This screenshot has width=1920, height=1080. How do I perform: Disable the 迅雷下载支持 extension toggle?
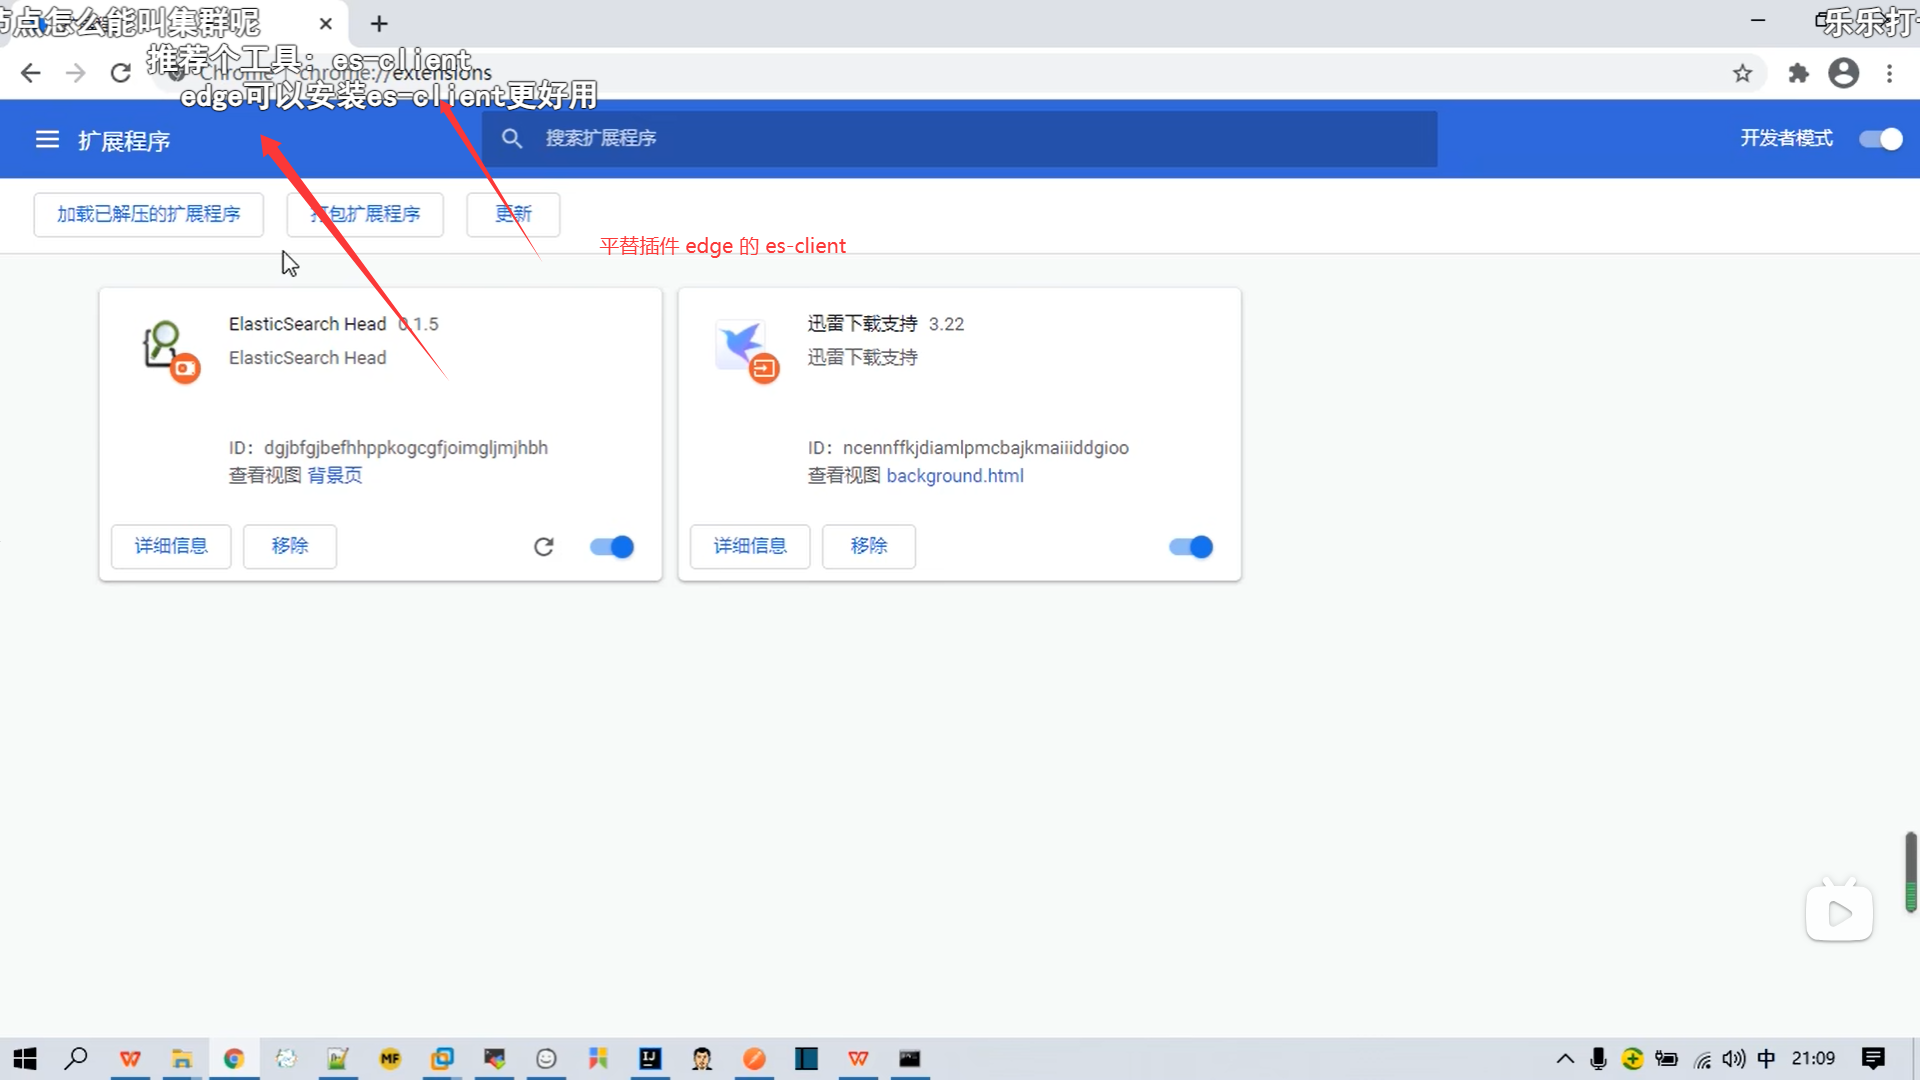coord(1191,547)
